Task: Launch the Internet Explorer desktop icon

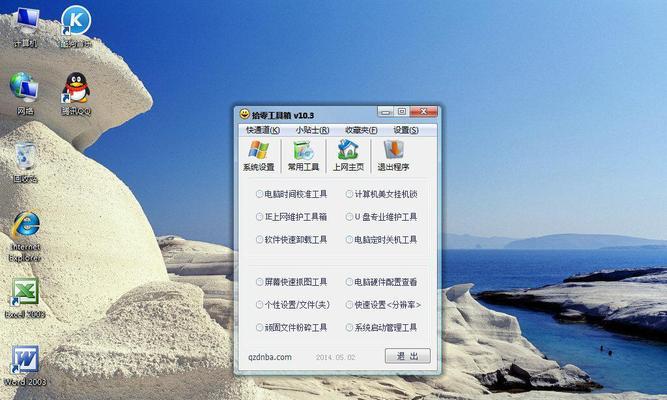Action: pyautogui.click(x=25, y=237)
